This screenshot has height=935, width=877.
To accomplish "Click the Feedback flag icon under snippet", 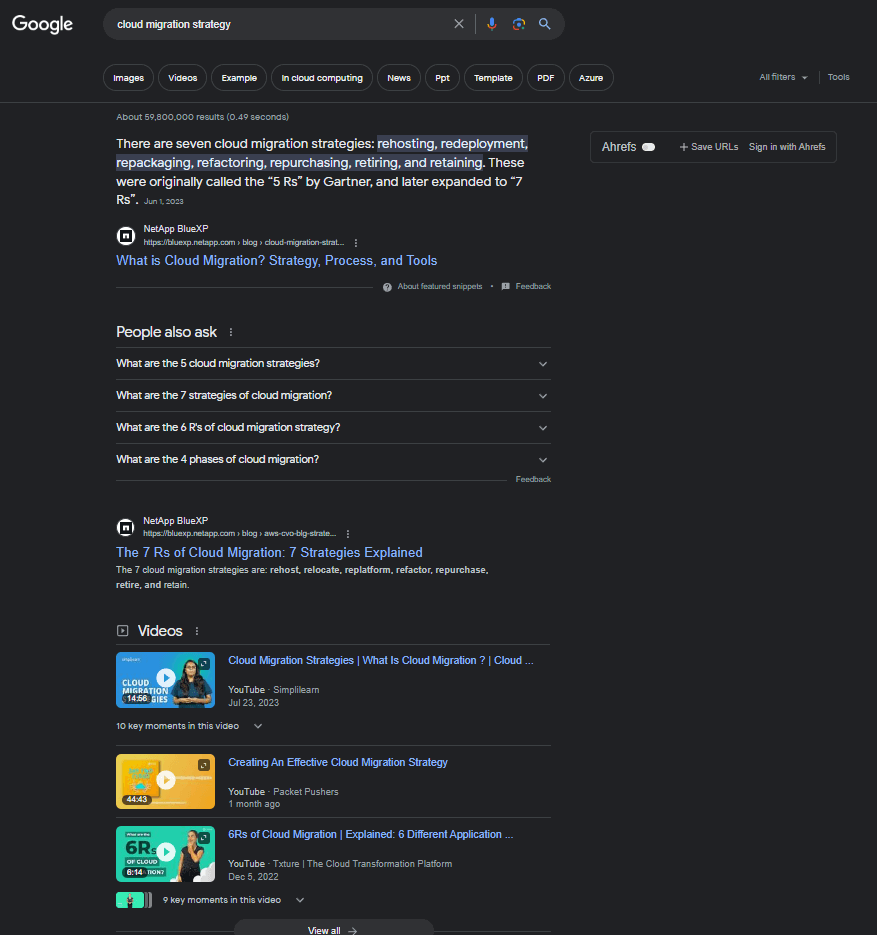I will tap(506, 286).
